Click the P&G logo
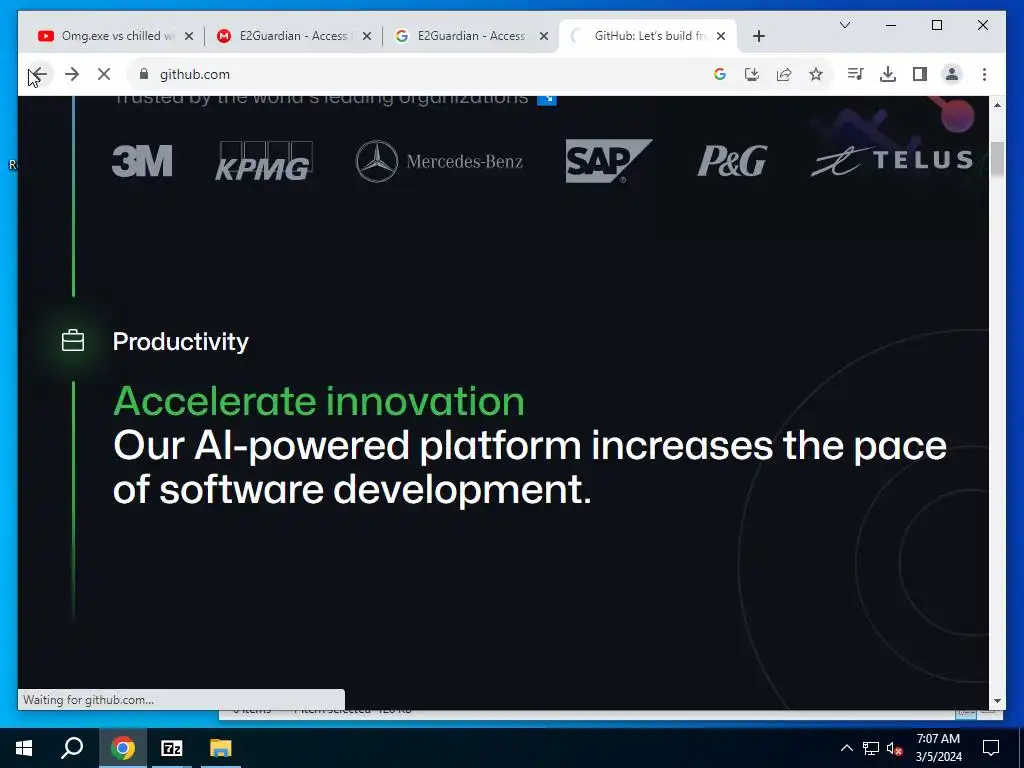 pyautogui.click(x=732, y=161)
